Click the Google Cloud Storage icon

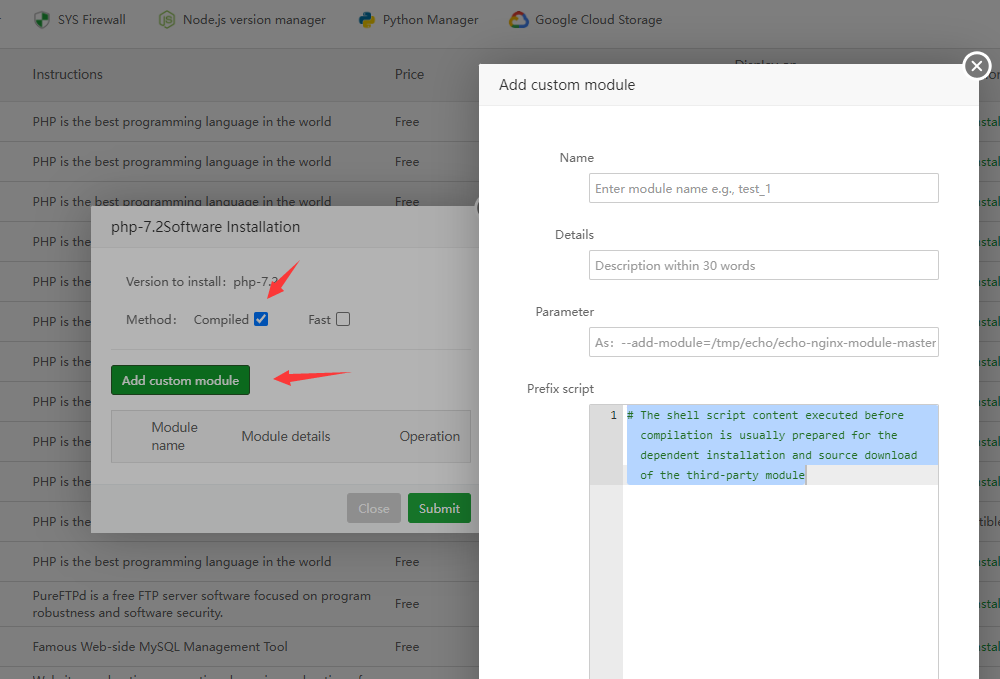tap(518, 20)
